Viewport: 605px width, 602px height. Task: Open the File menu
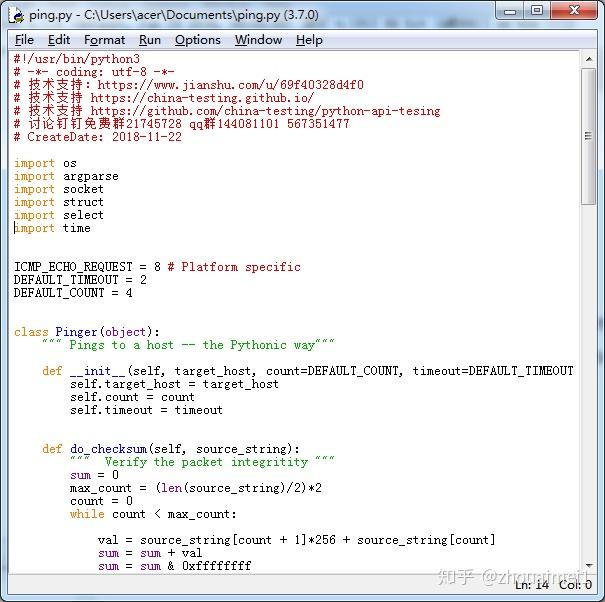(x=24, y=40)
